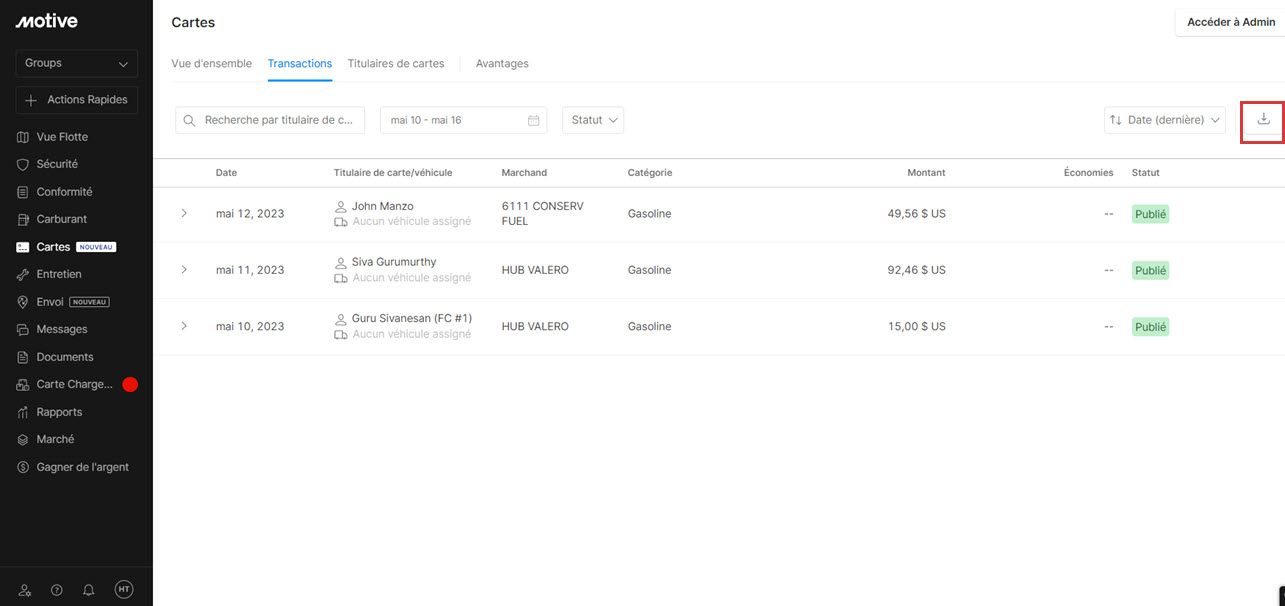Screen dimensions: 1285x606
Task: Click the download transactions icon
Action: point(1263,119)
